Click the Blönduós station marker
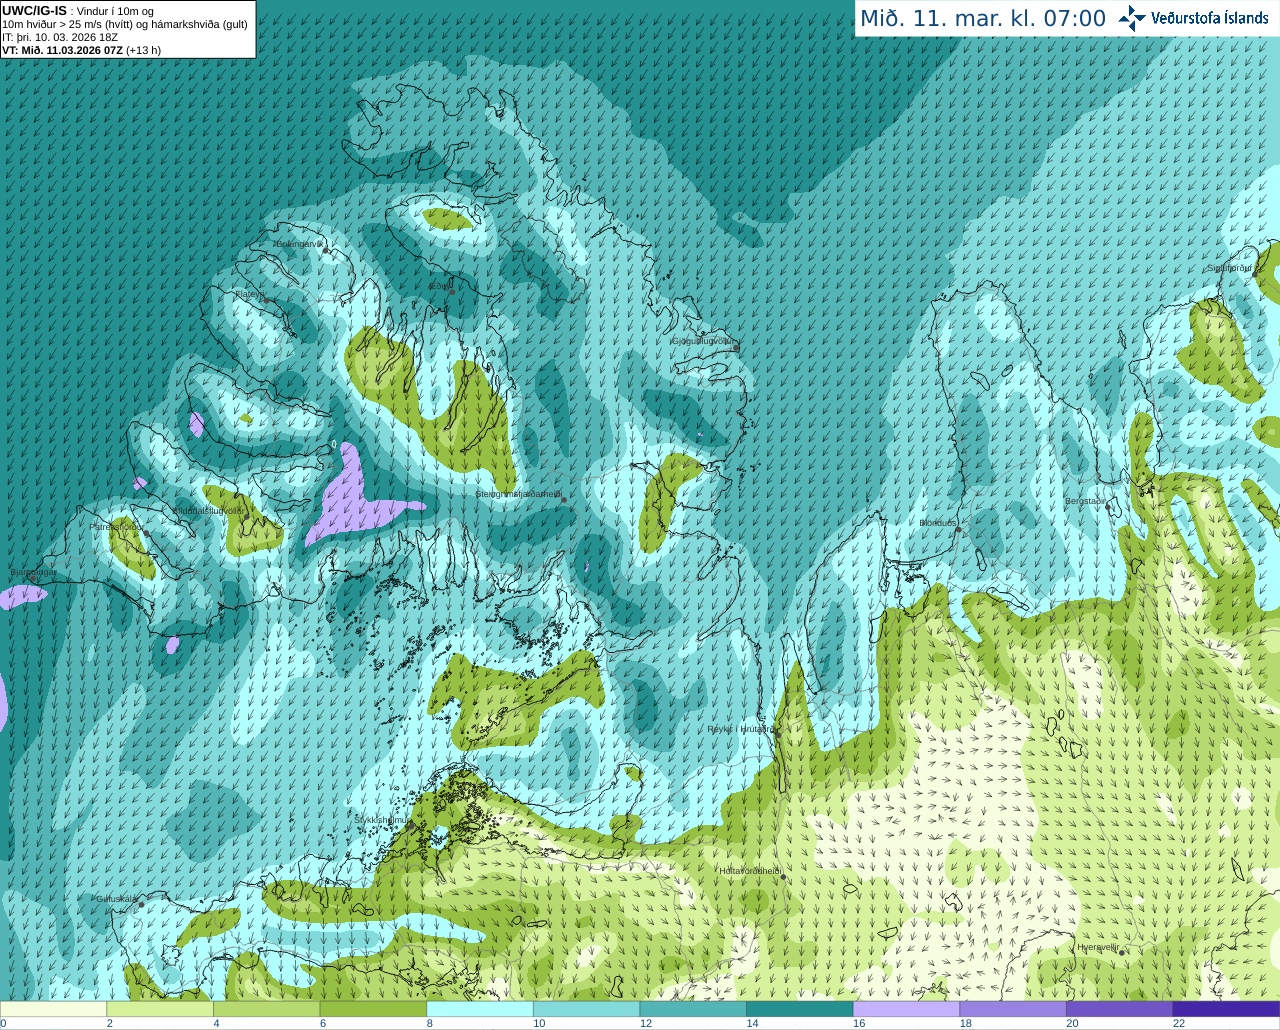 point(958,530)
